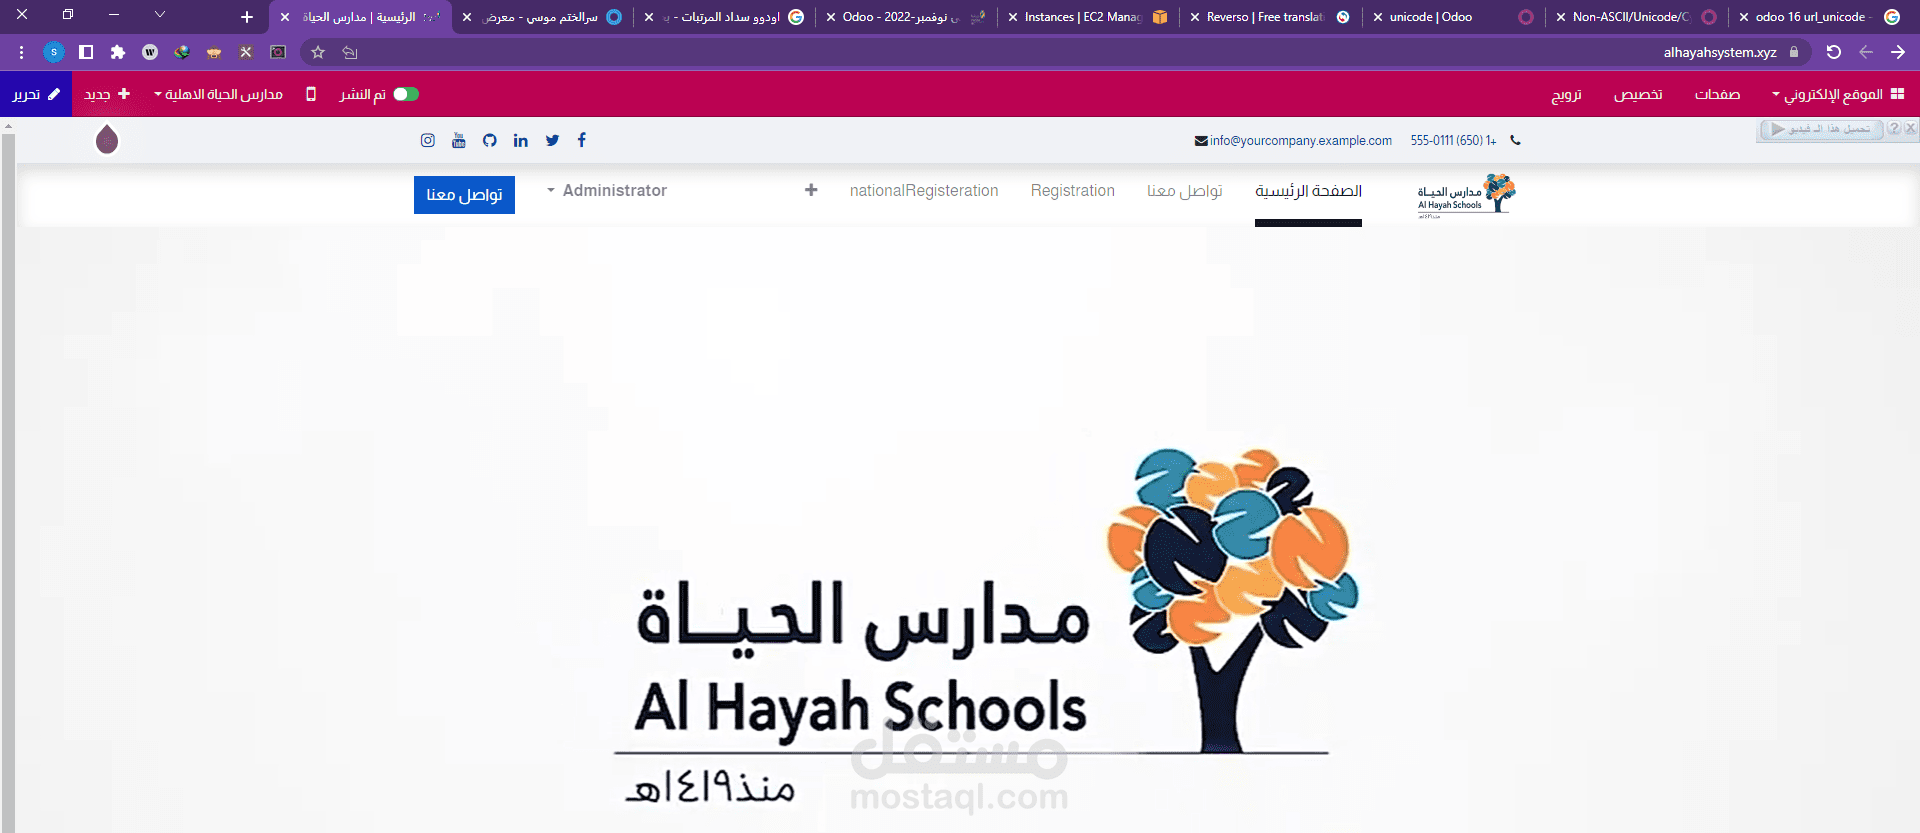Click the جديد (New) button
Image resolution: width=1920 pixels, height=833 pixels.
(x=107, y=94)
